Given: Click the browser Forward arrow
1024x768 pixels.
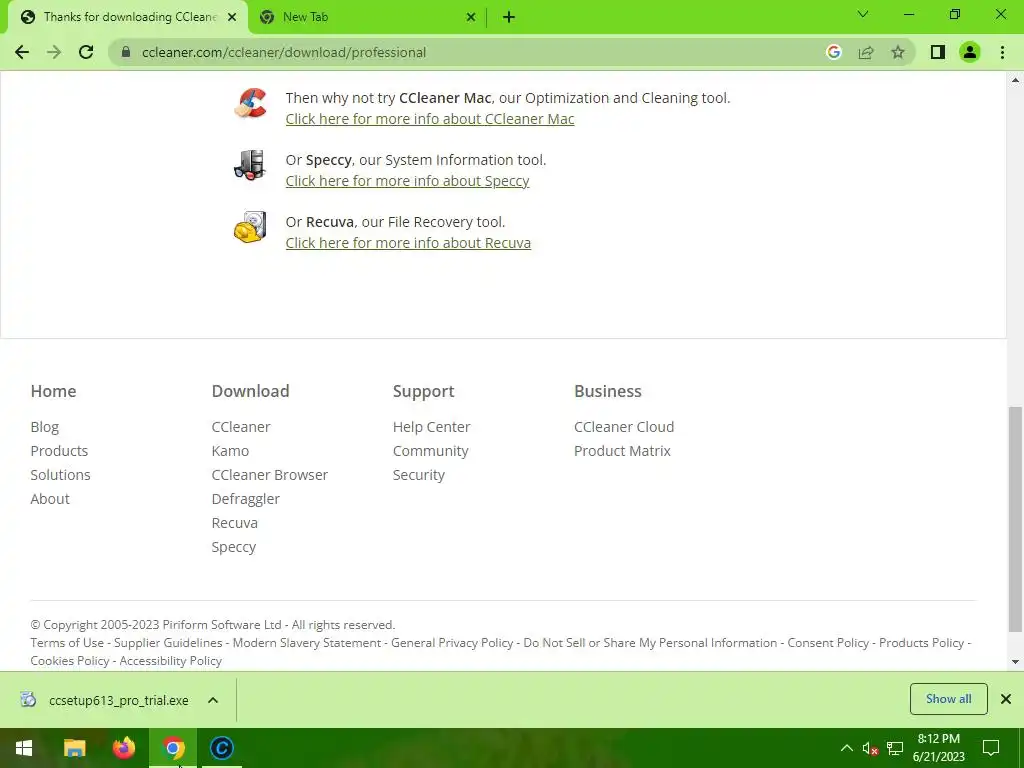Looking at the screenshot, I should tap(54, 52).
